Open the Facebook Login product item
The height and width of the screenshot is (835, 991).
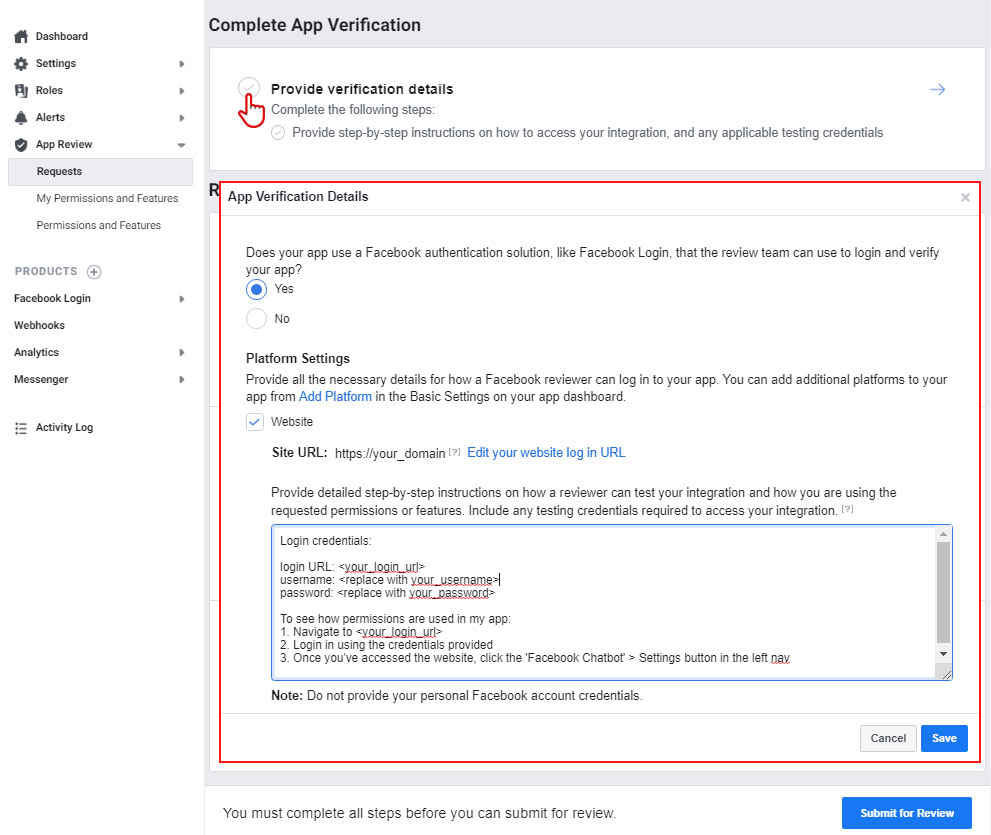tap(52, 298)
